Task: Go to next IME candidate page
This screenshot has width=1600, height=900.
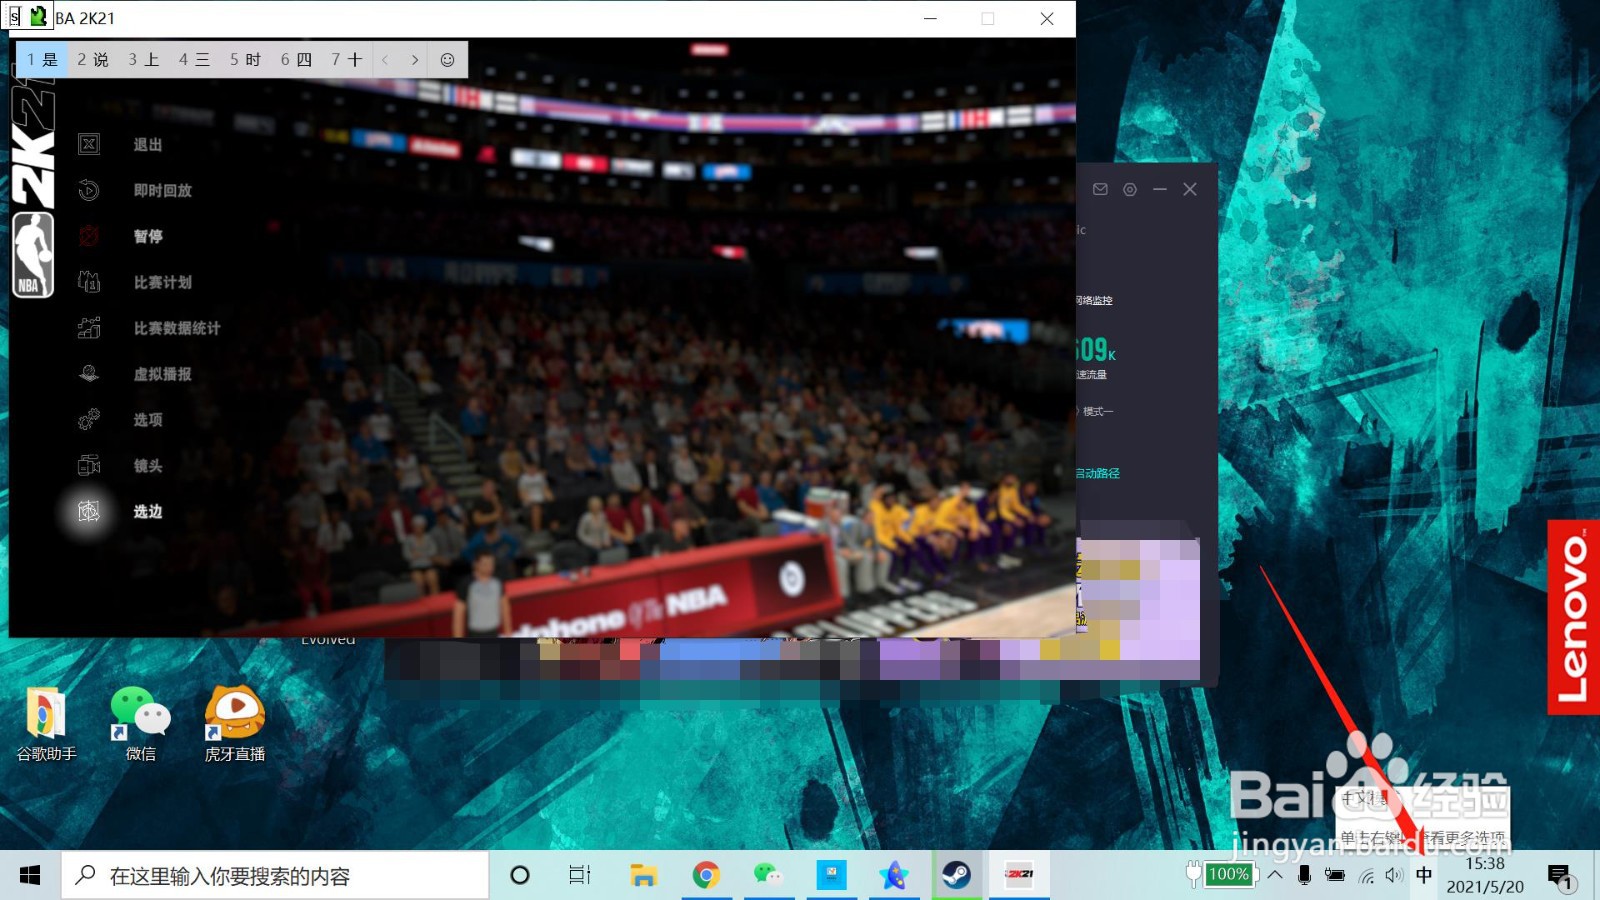Action: click(x=414, y=60)
